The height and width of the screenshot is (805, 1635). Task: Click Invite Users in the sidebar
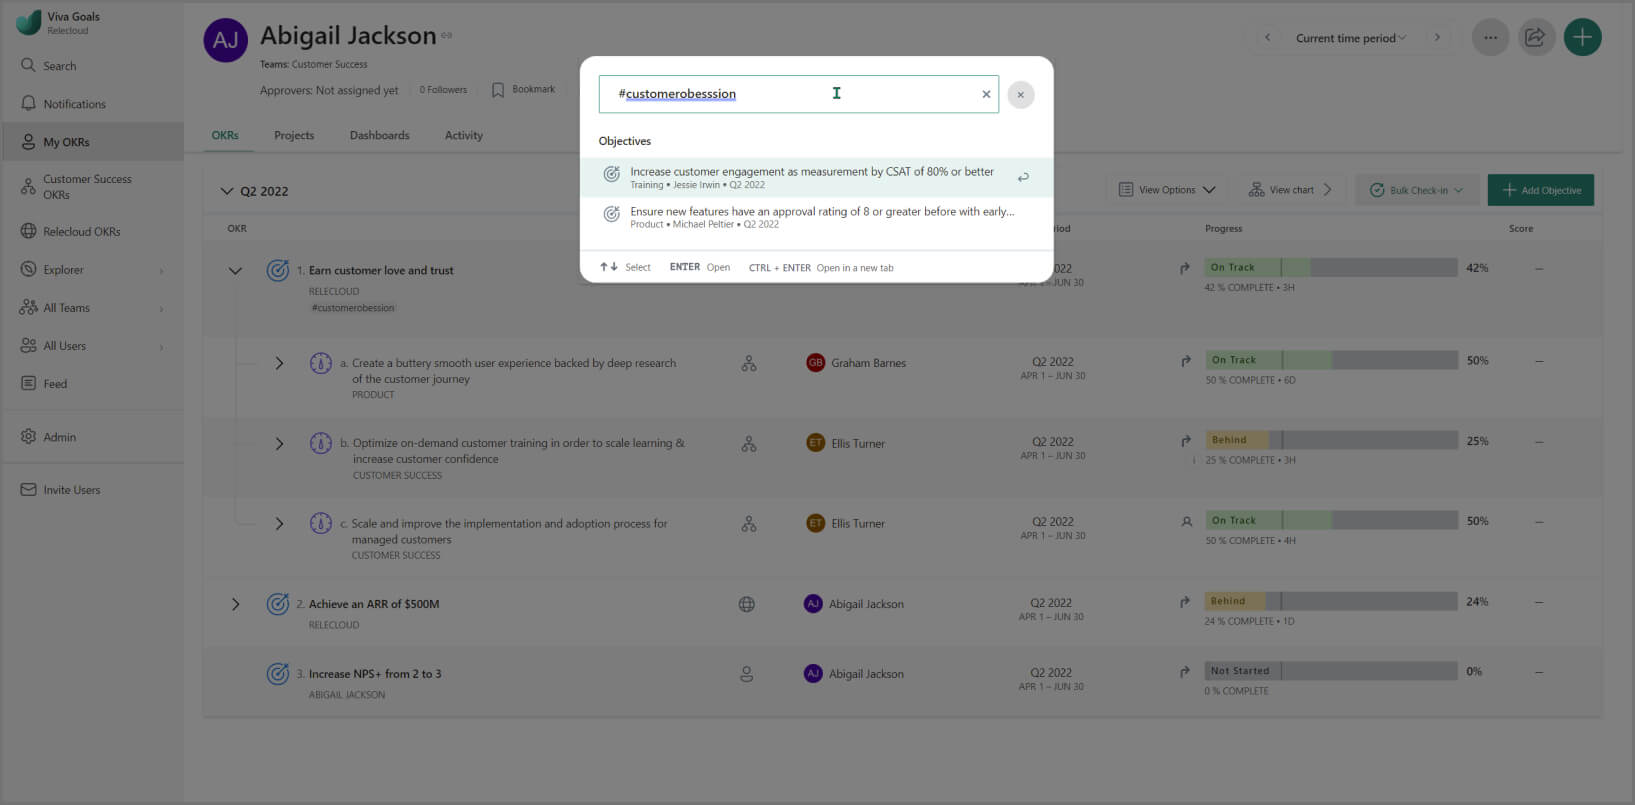60,490
